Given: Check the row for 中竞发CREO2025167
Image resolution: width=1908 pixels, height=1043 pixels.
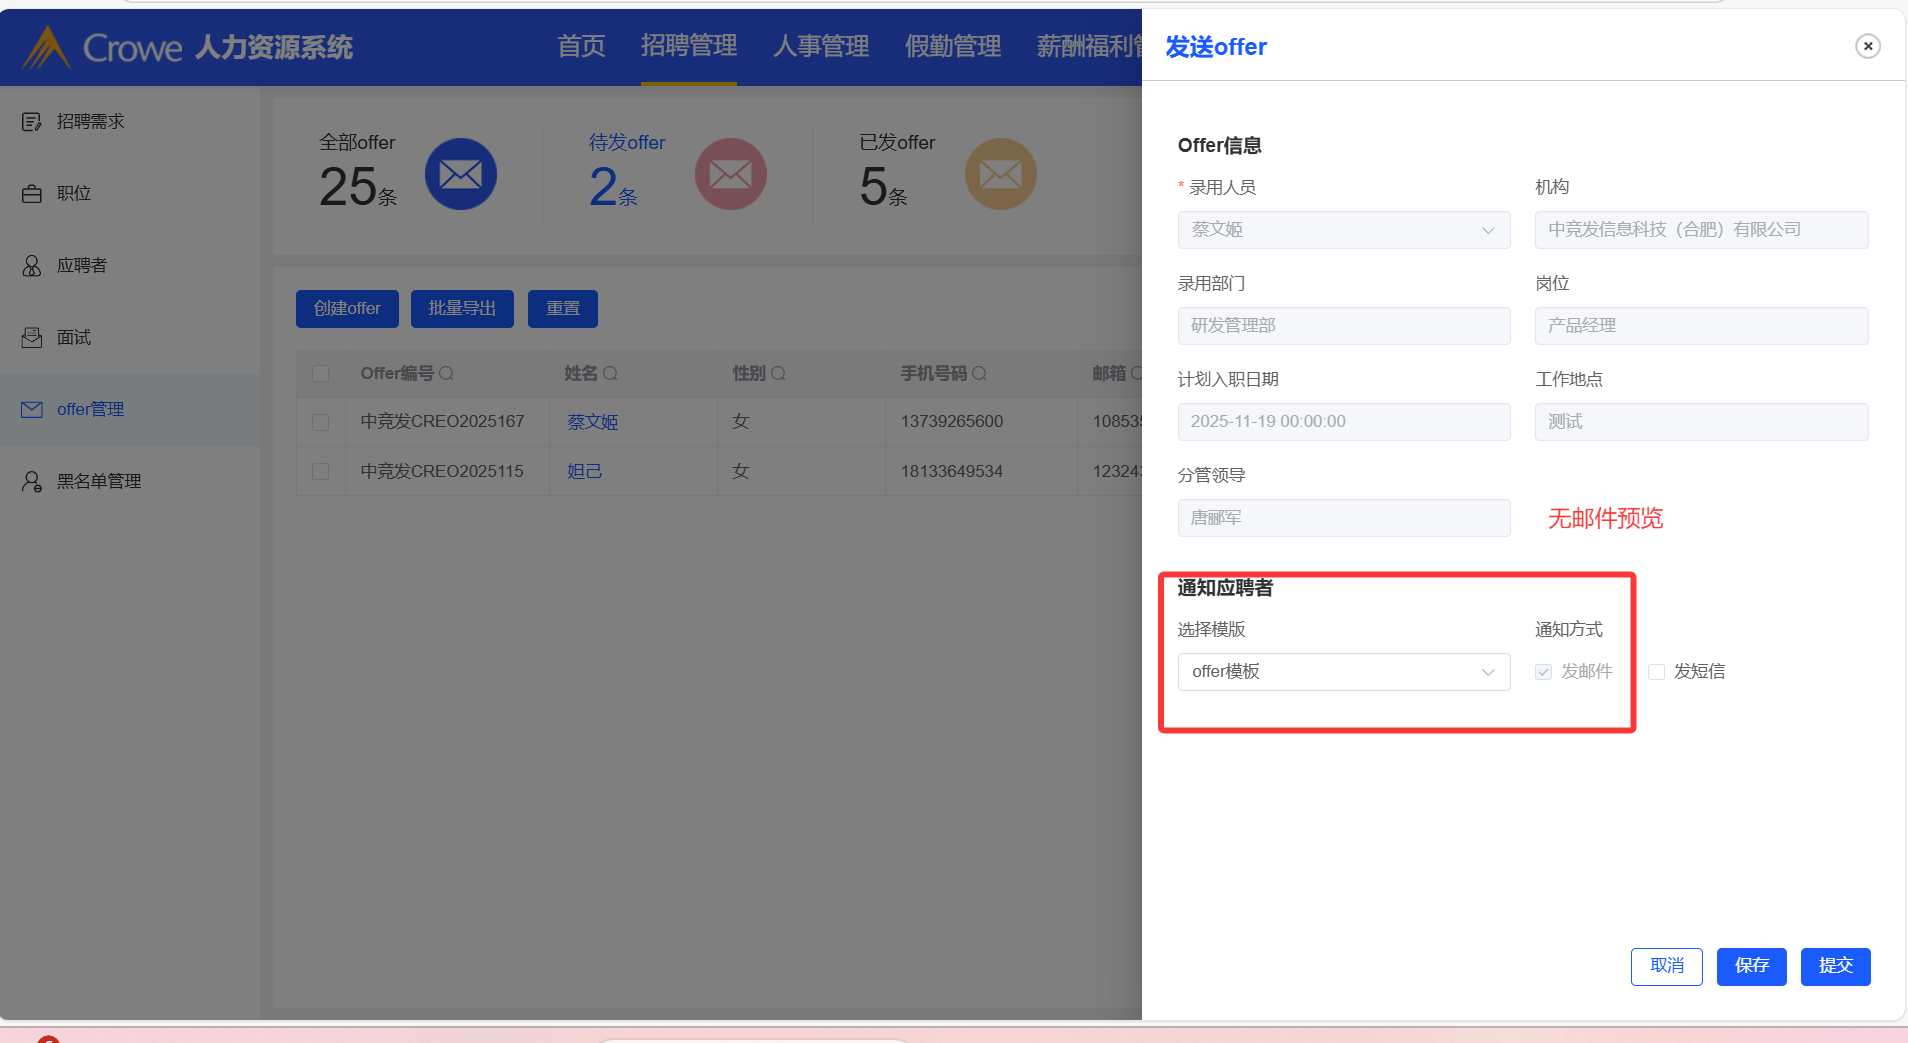Looking at the screenshot, I should 321,422.
